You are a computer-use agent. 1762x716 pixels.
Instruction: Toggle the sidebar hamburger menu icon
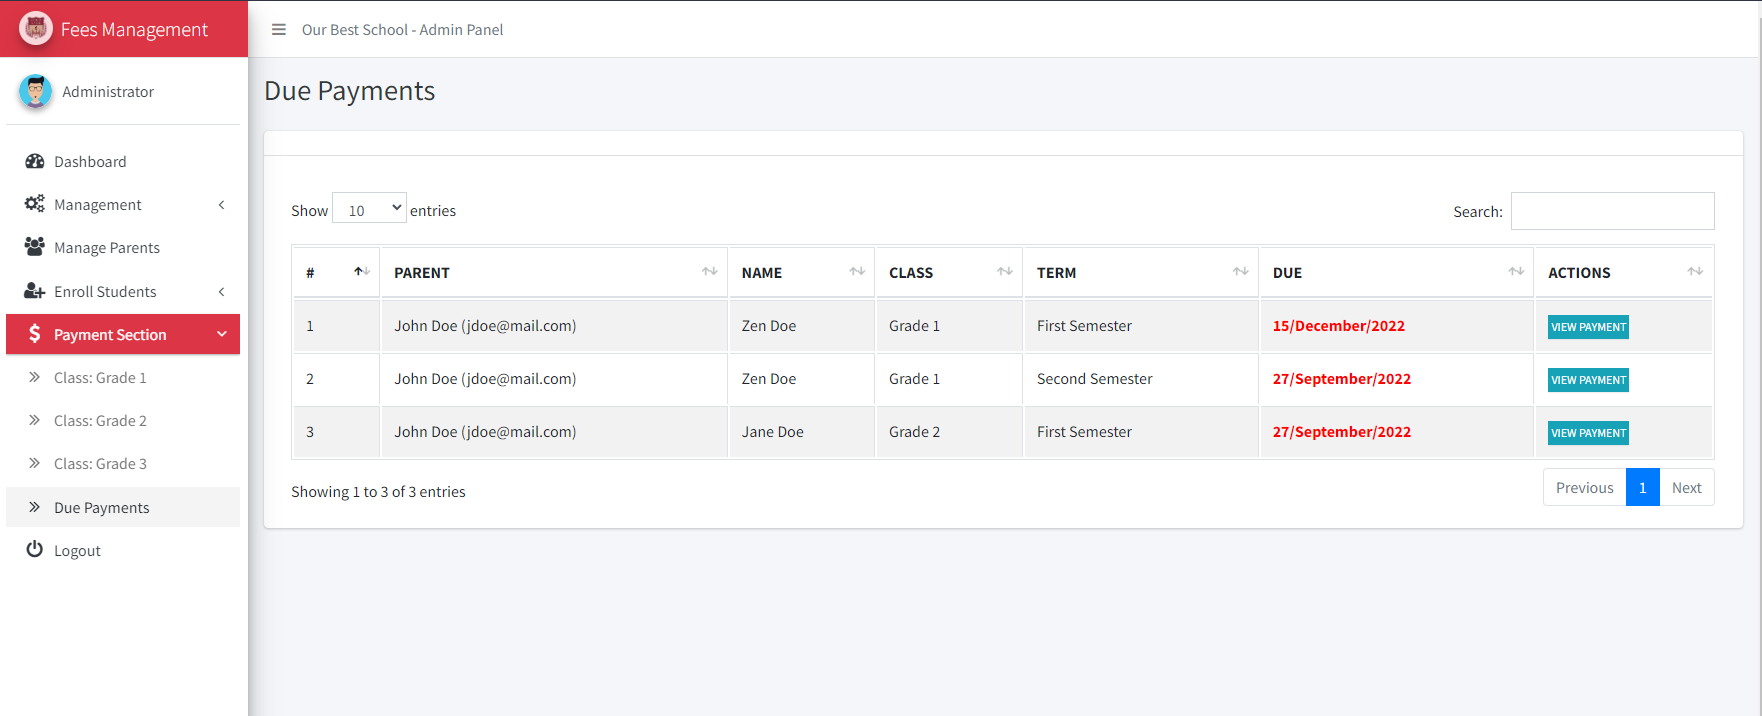click(279, 30)
